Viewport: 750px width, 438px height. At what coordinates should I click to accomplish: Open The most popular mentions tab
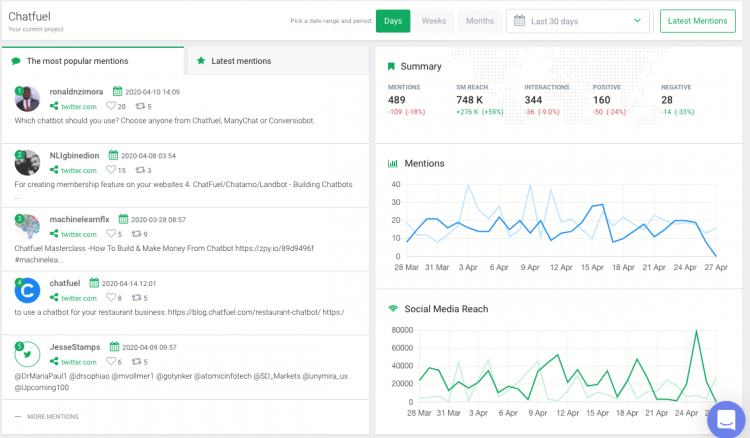tap(93, 61)
